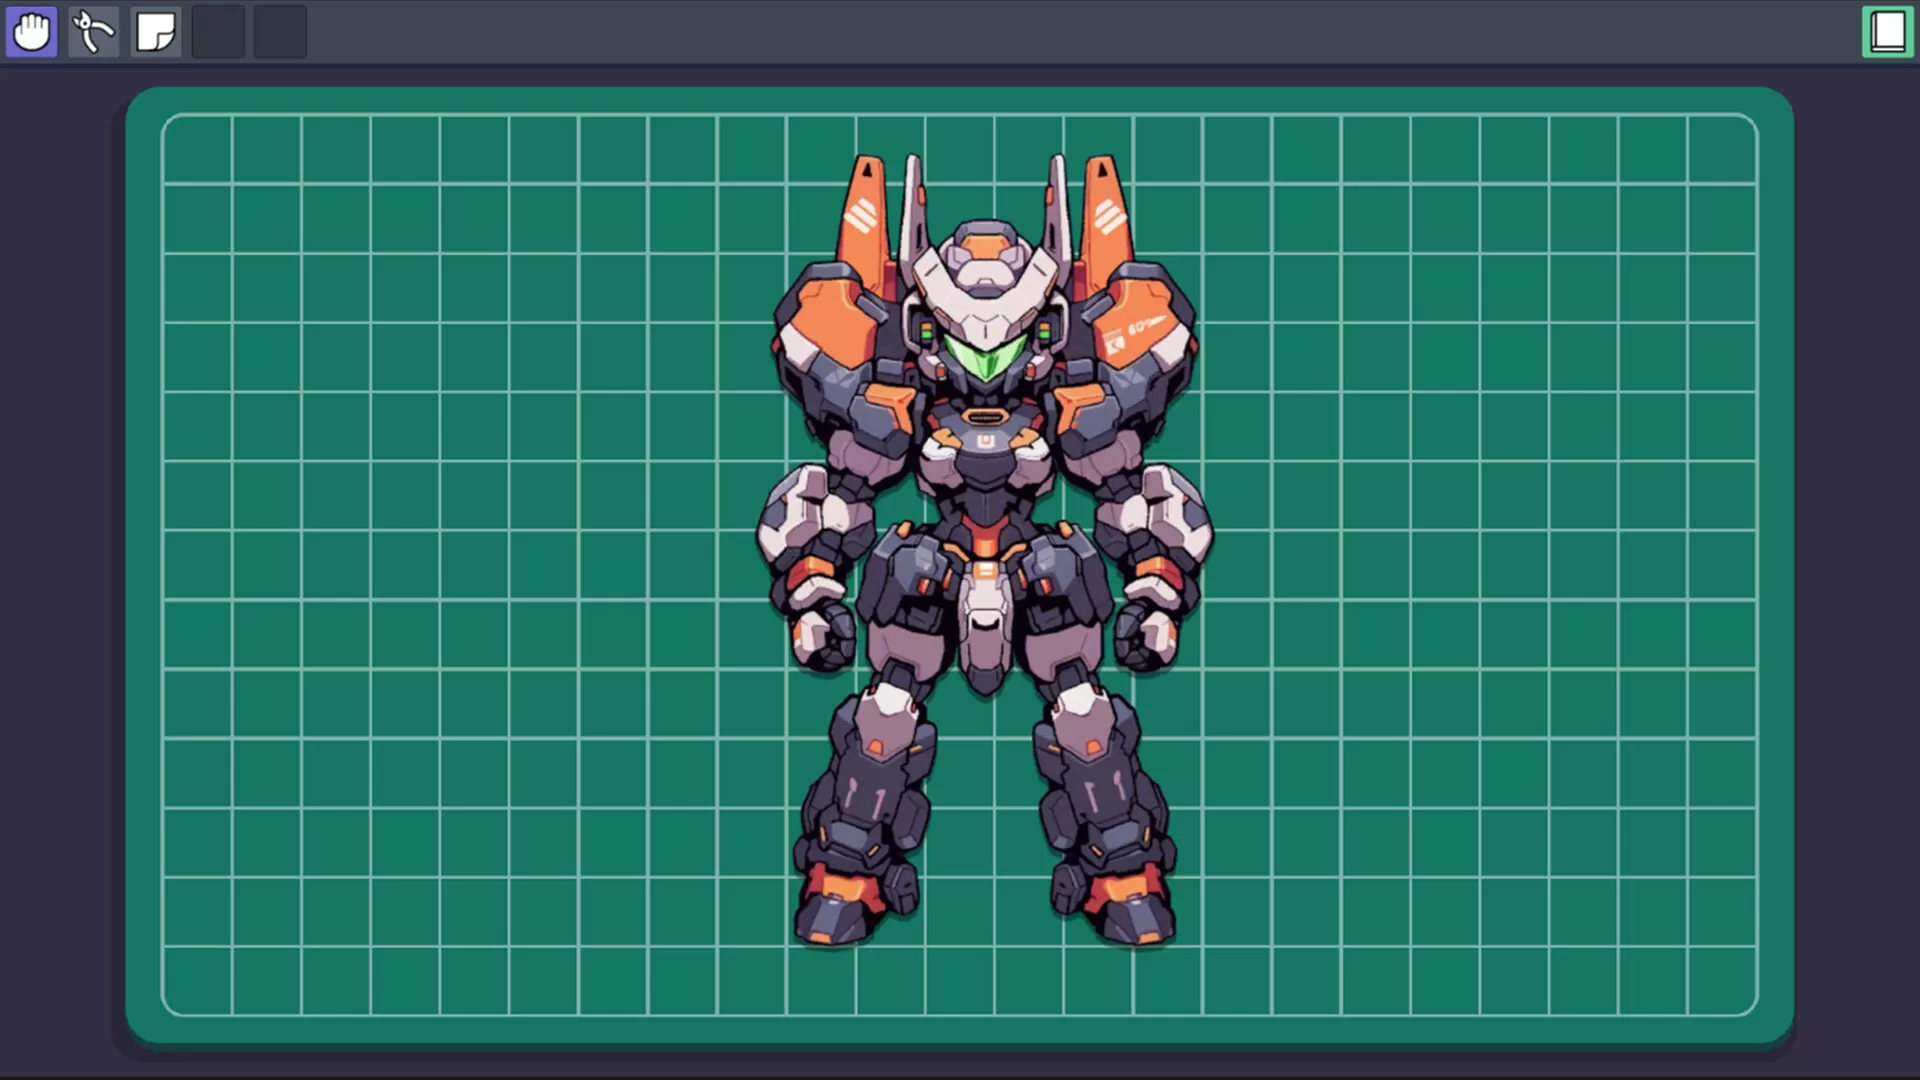Screen dimensions: 1920x1080
Task: Click the highlighted green book button
Action: 1886,31
